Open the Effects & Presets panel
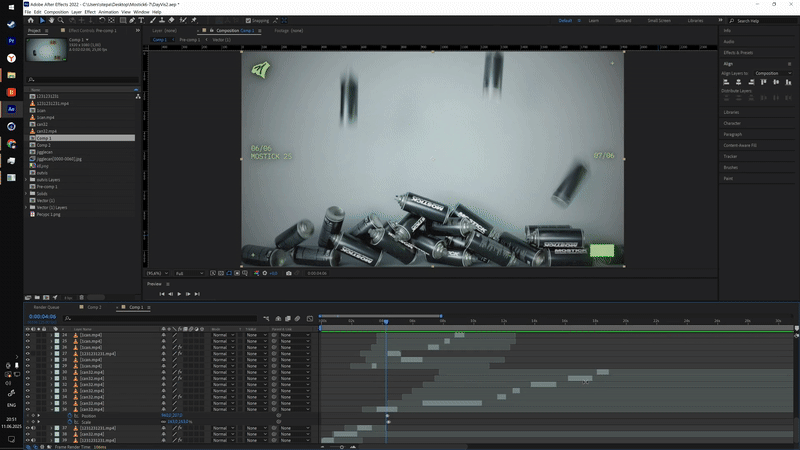Screen dimensions: 800x450 (x=738, y=53)
